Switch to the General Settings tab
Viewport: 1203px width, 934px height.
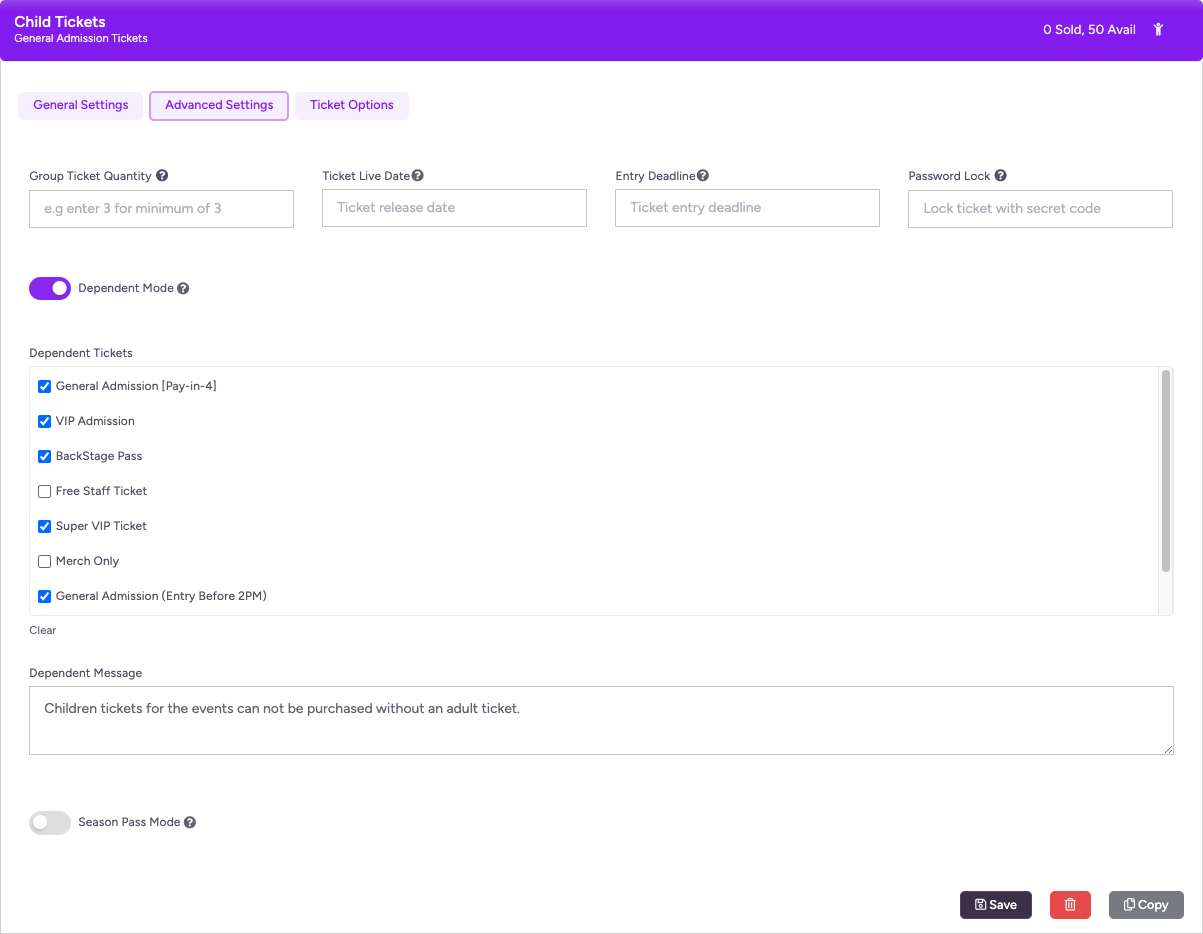tap(81, 105)
